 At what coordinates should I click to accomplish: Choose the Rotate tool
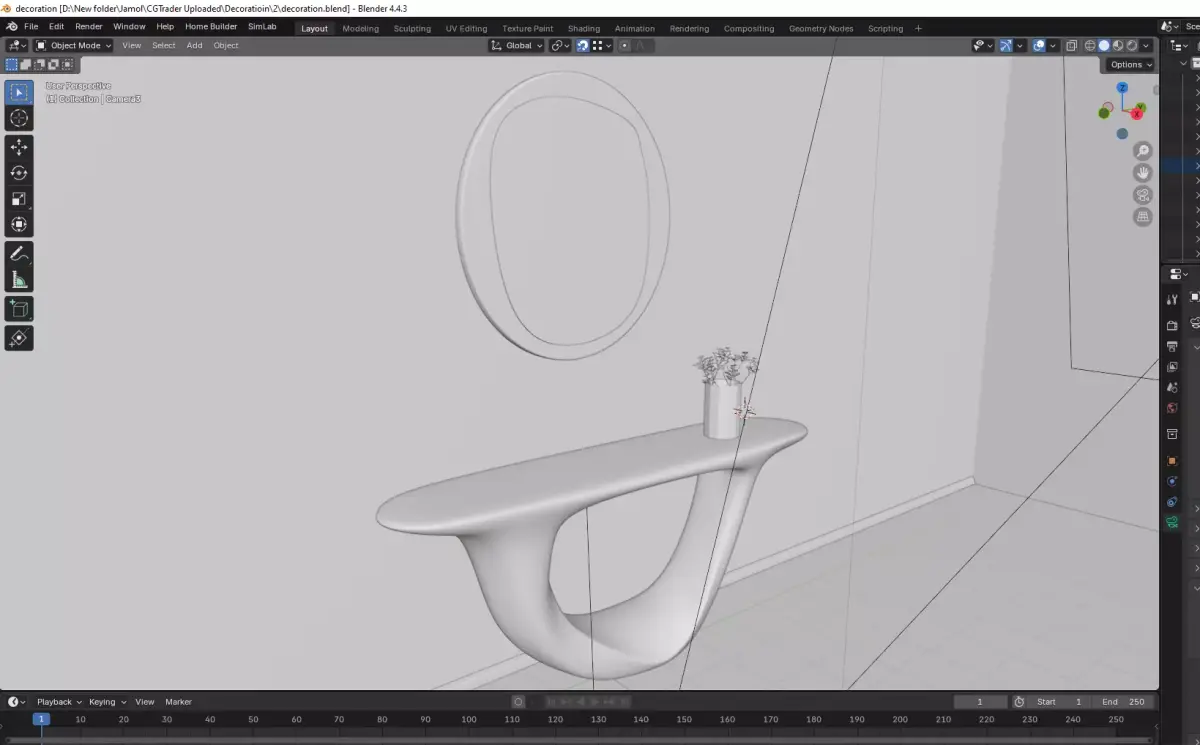click(x=19, y=173)
